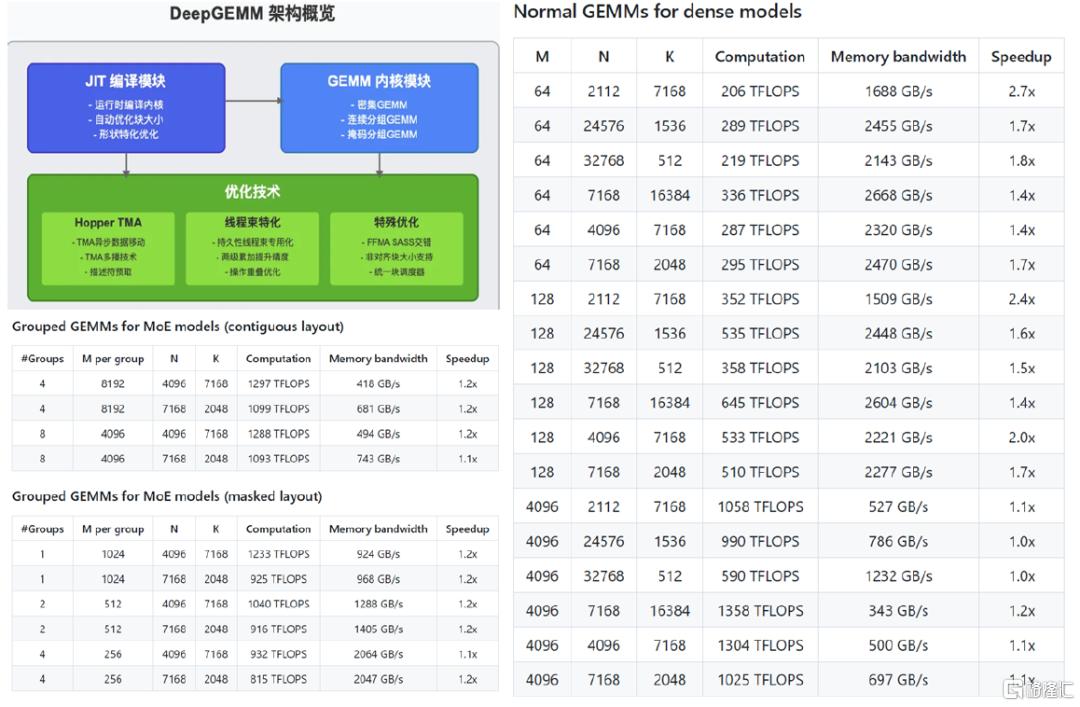Click the "681 GB/s" cell

[378, 409]
